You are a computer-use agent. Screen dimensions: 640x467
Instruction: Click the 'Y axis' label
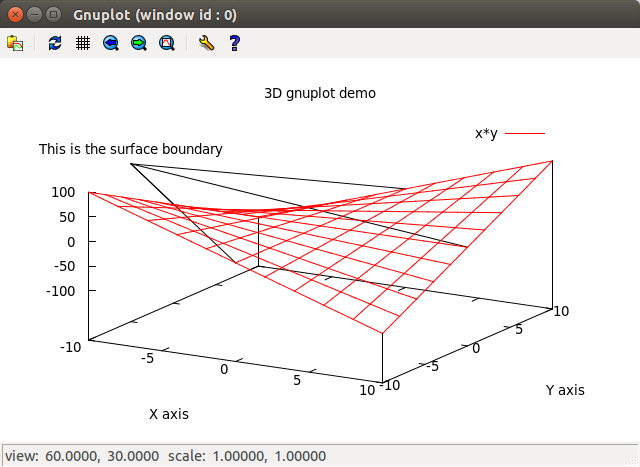564,390
